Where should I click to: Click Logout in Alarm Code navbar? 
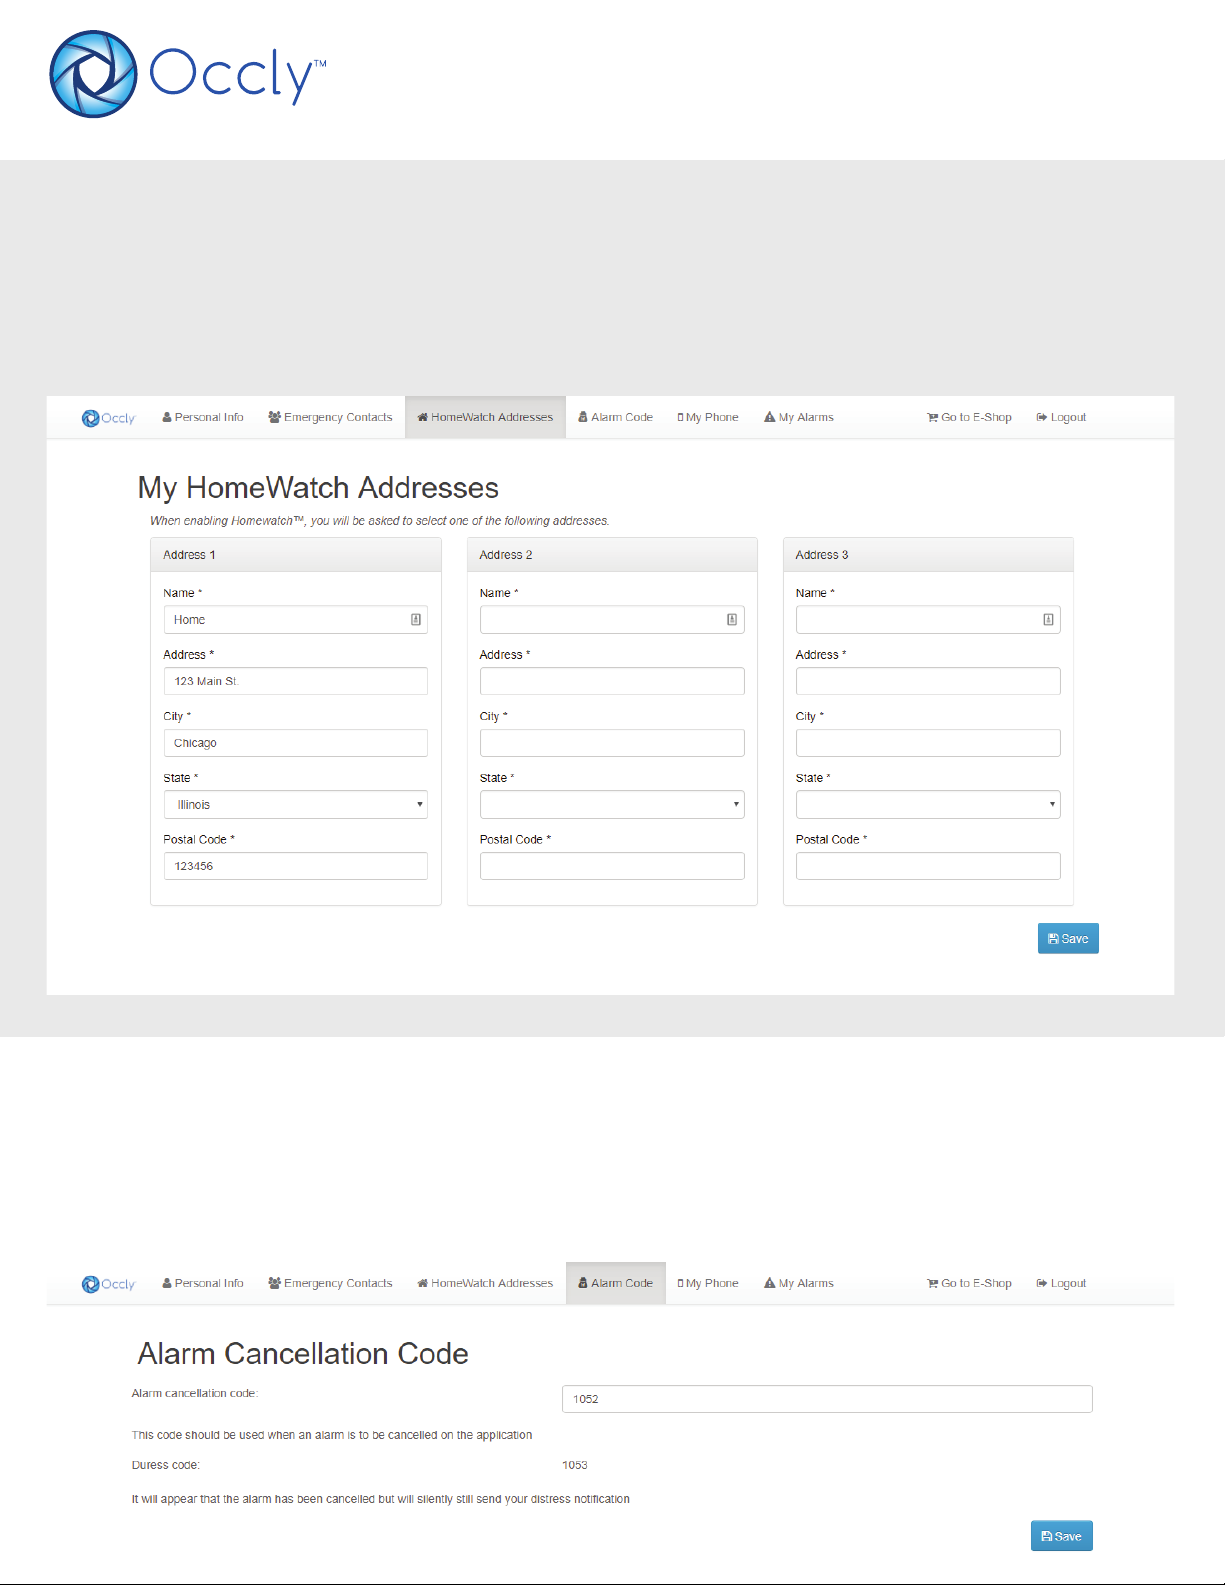coord(1061,1283)
